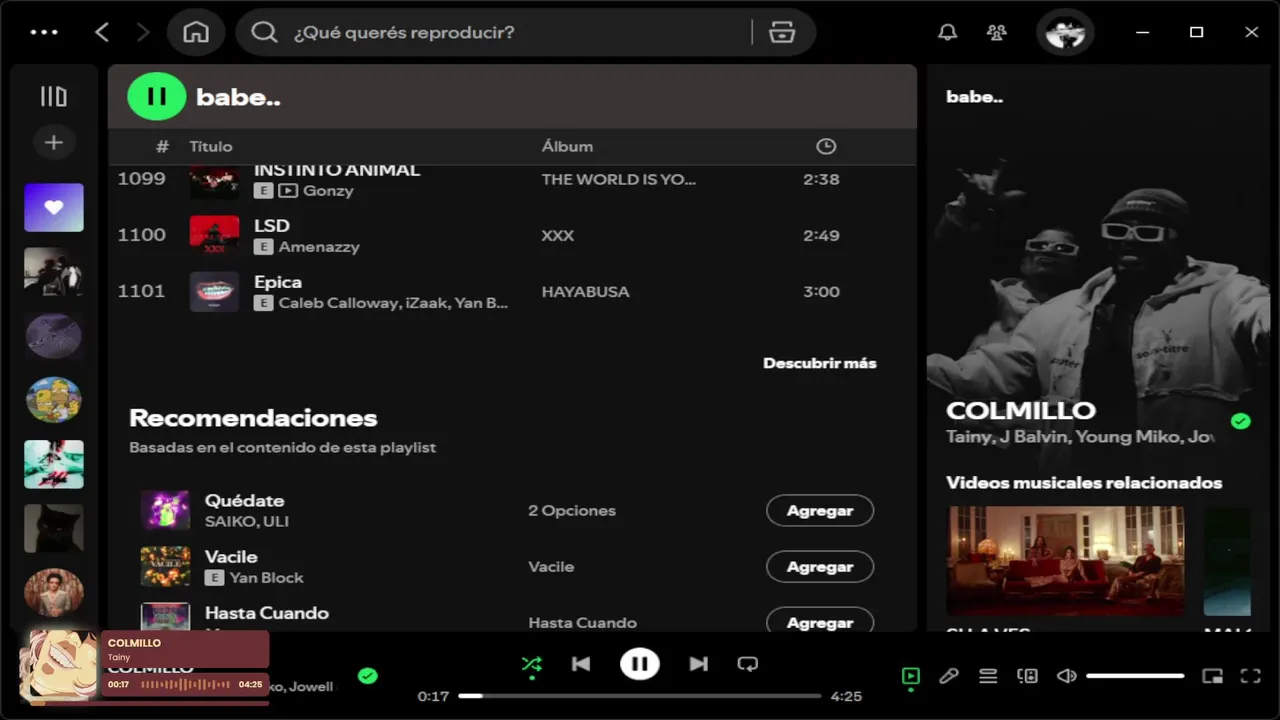Toggle repeat mode
Screen dimensions: 1280x720
click(747, 664)
